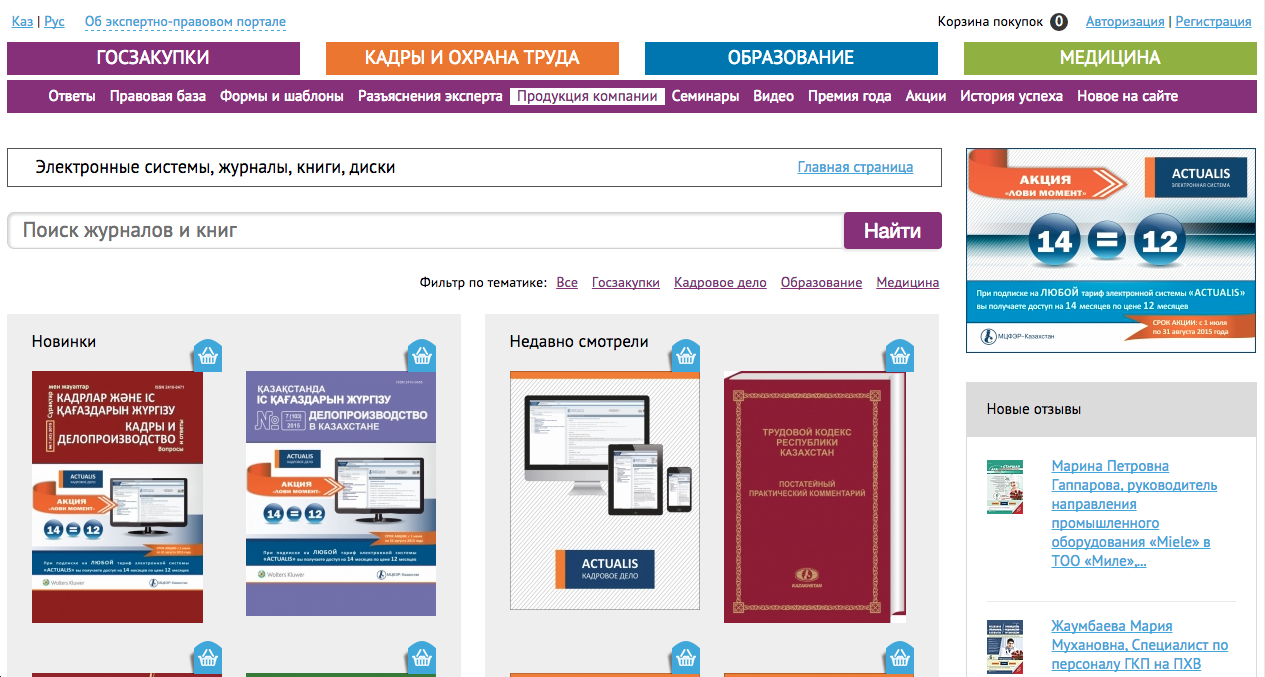Open Разъяснения эксперта menu item
Image resolution: width=1265 pixels, height=677 pixels.
pos(430,96)
